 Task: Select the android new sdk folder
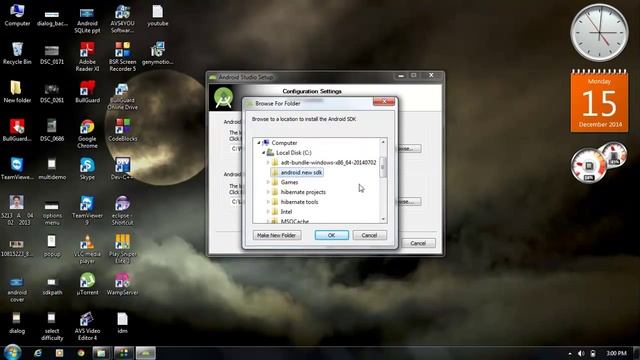click(297, 172)
